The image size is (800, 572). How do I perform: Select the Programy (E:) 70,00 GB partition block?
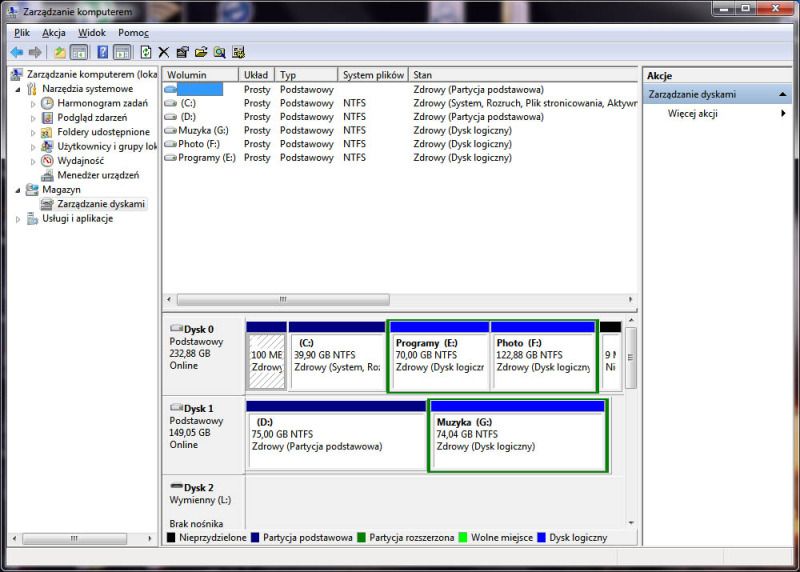[439, 356]
